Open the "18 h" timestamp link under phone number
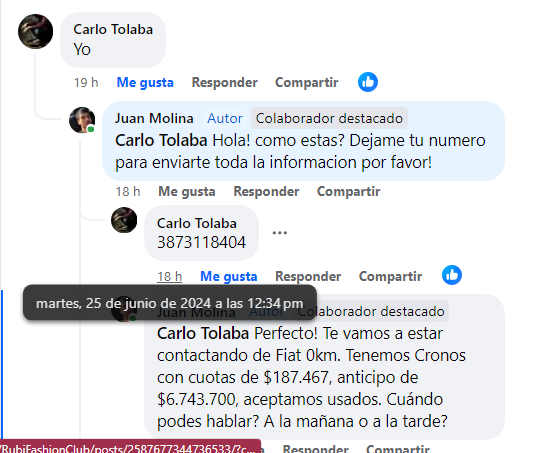This screenshot has width=539, height=453. click(x=169, y=276)
